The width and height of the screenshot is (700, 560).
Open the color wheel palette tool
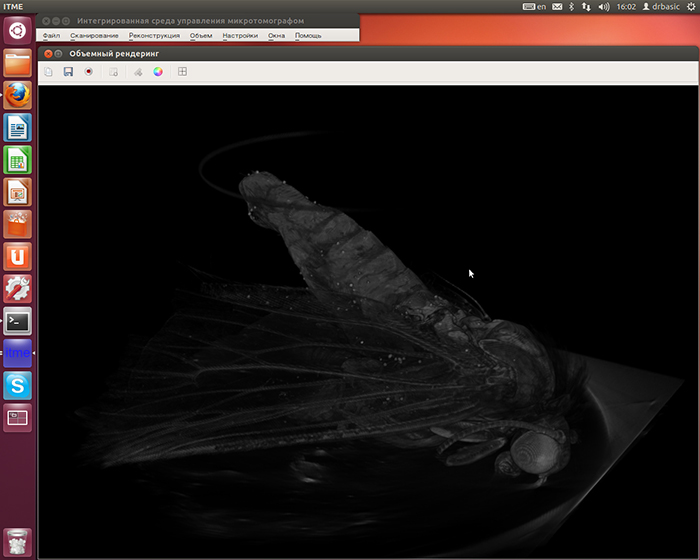(158, 72)
